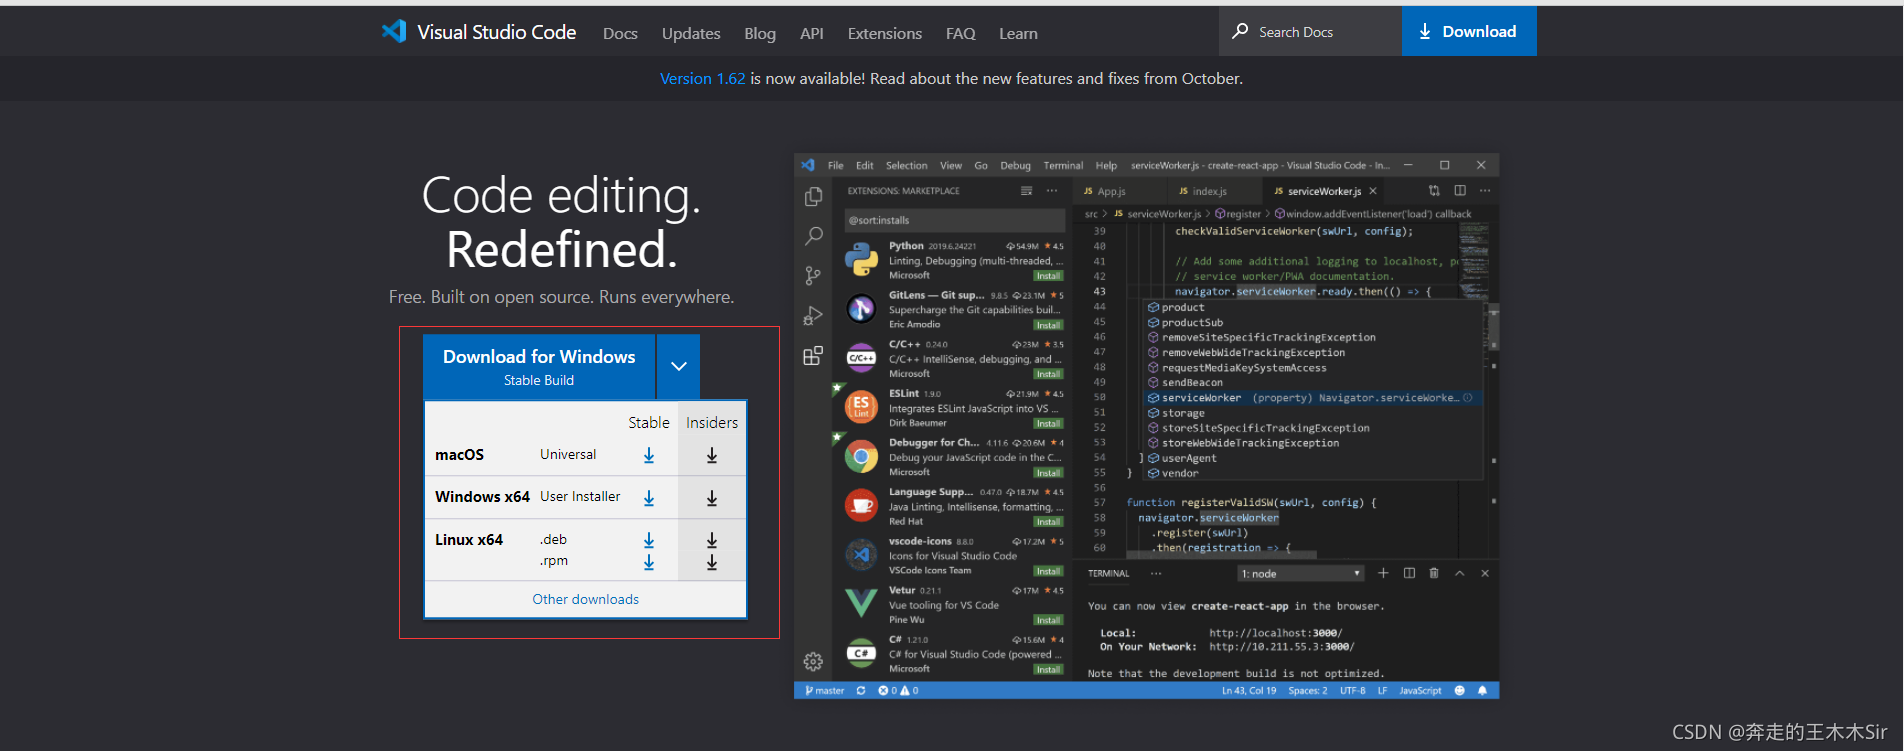Open the Terminal menu in VS Code screenshot
Image resolution: width=1904 pixels, height=751 pixels.
(x=1063, y=165)
